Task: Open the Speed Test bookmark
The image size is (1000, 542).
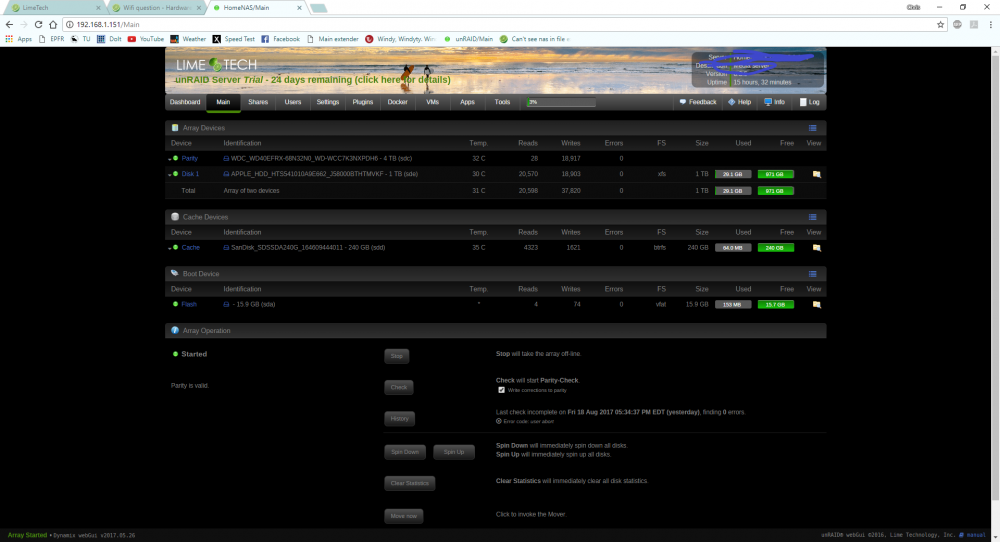Action: (233, 39)
